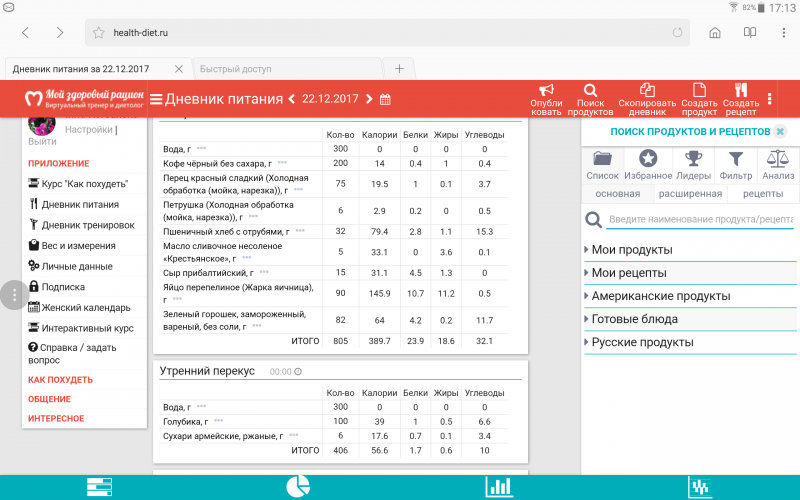The image size is (800, 500).
Task: Click the product name search field
Action: click(x=698, y=219)
